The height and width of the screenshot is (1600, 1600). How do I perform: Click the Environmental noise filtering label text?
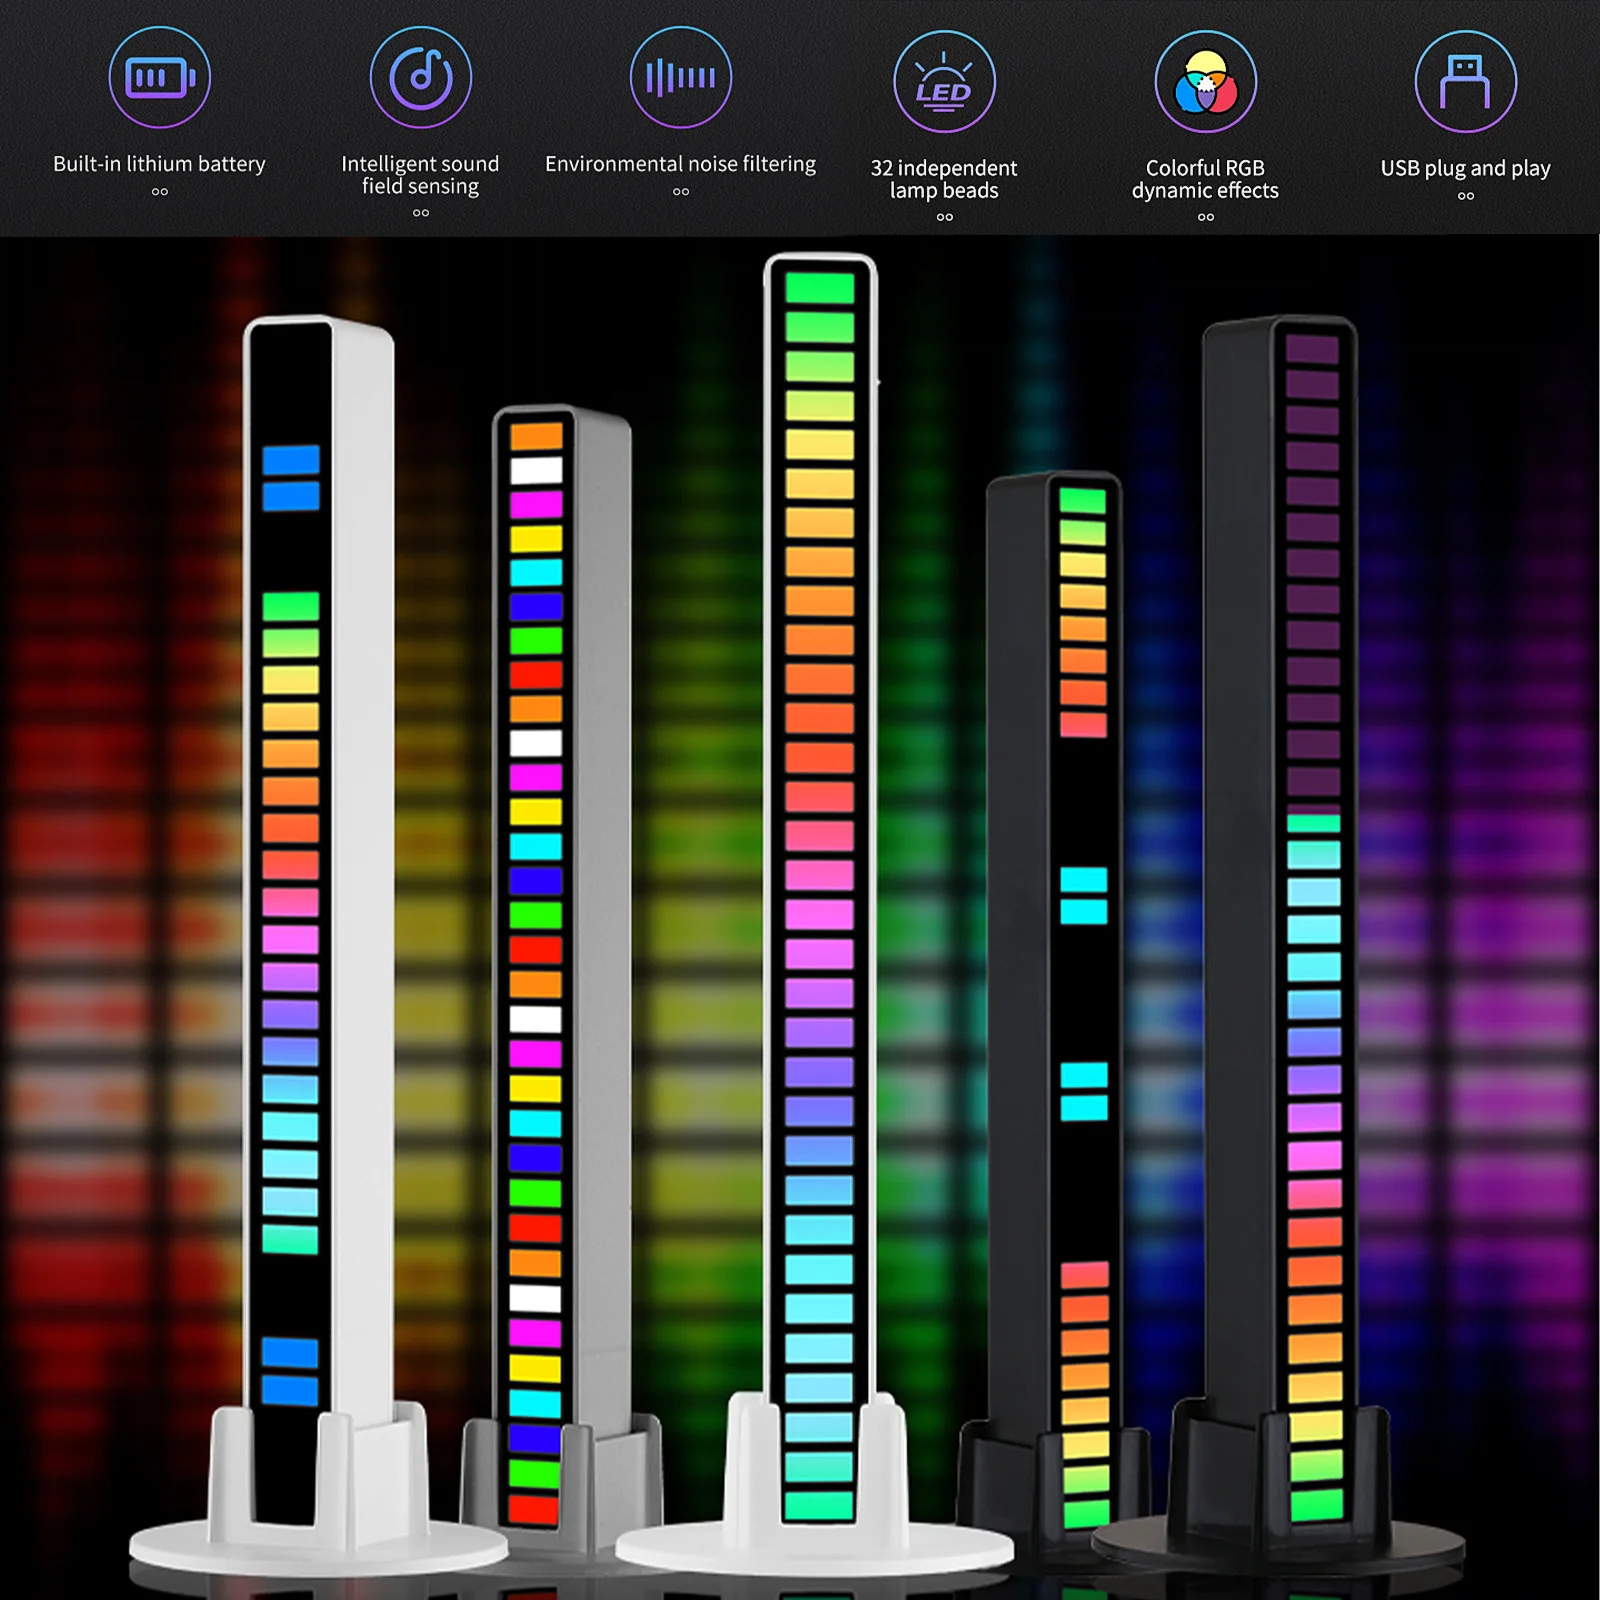[x=680, y=163]
